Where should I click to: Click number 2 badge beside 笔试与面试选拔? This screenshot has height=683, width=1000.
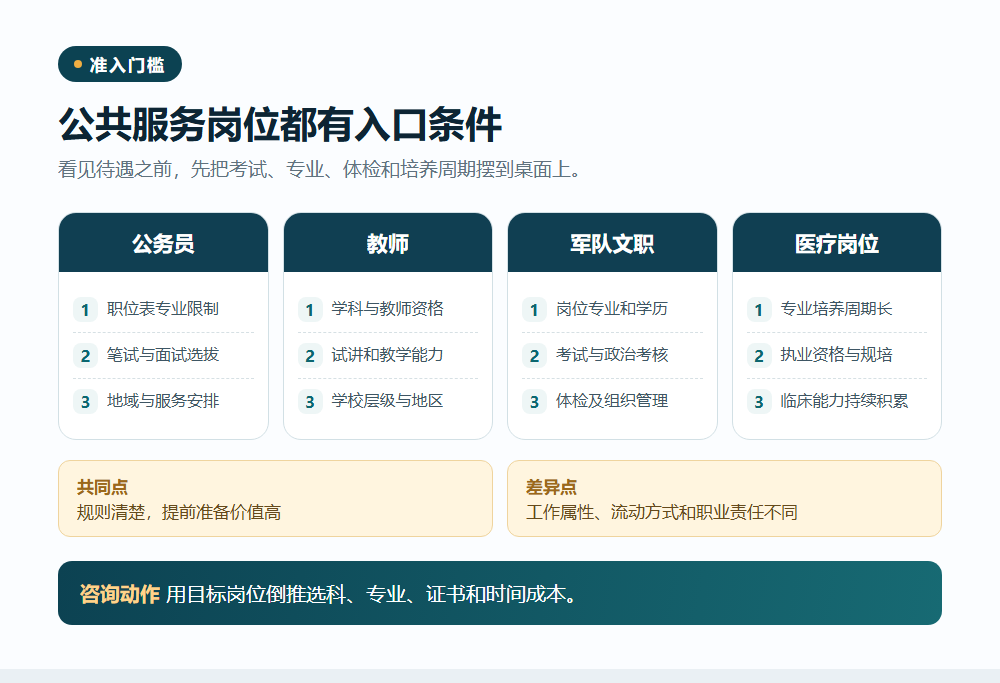tap(85, 356)
